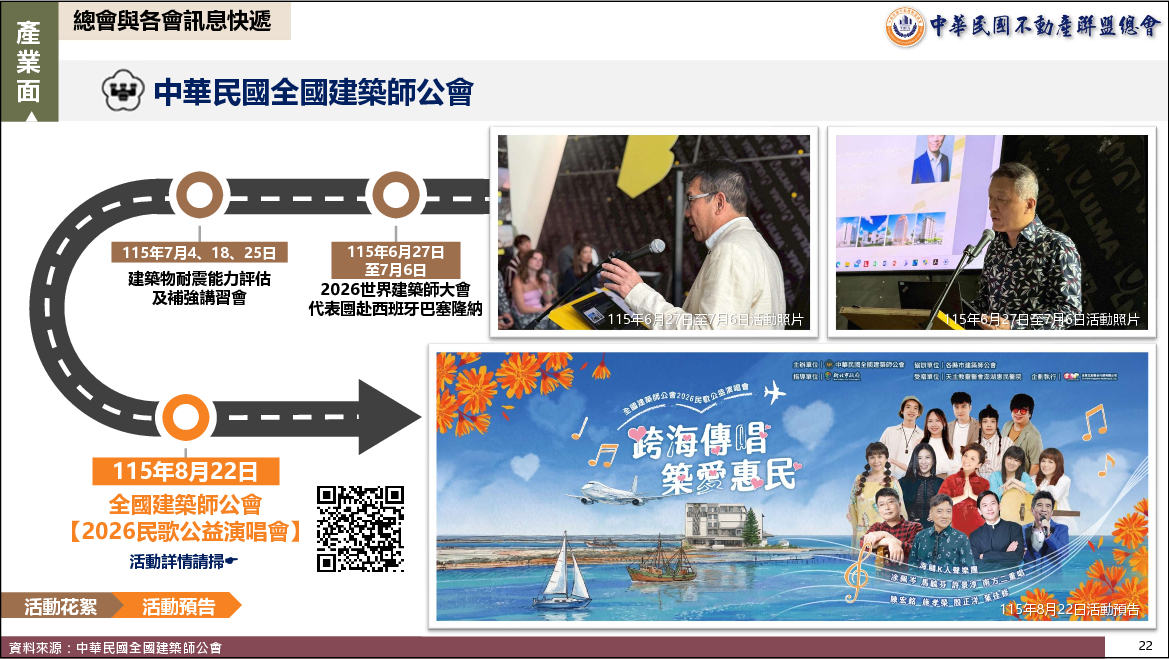This screenshot has height=659, width=1169.
Task: Click the date label 115年6月27日至7月6日
Action: click(396, 260)
